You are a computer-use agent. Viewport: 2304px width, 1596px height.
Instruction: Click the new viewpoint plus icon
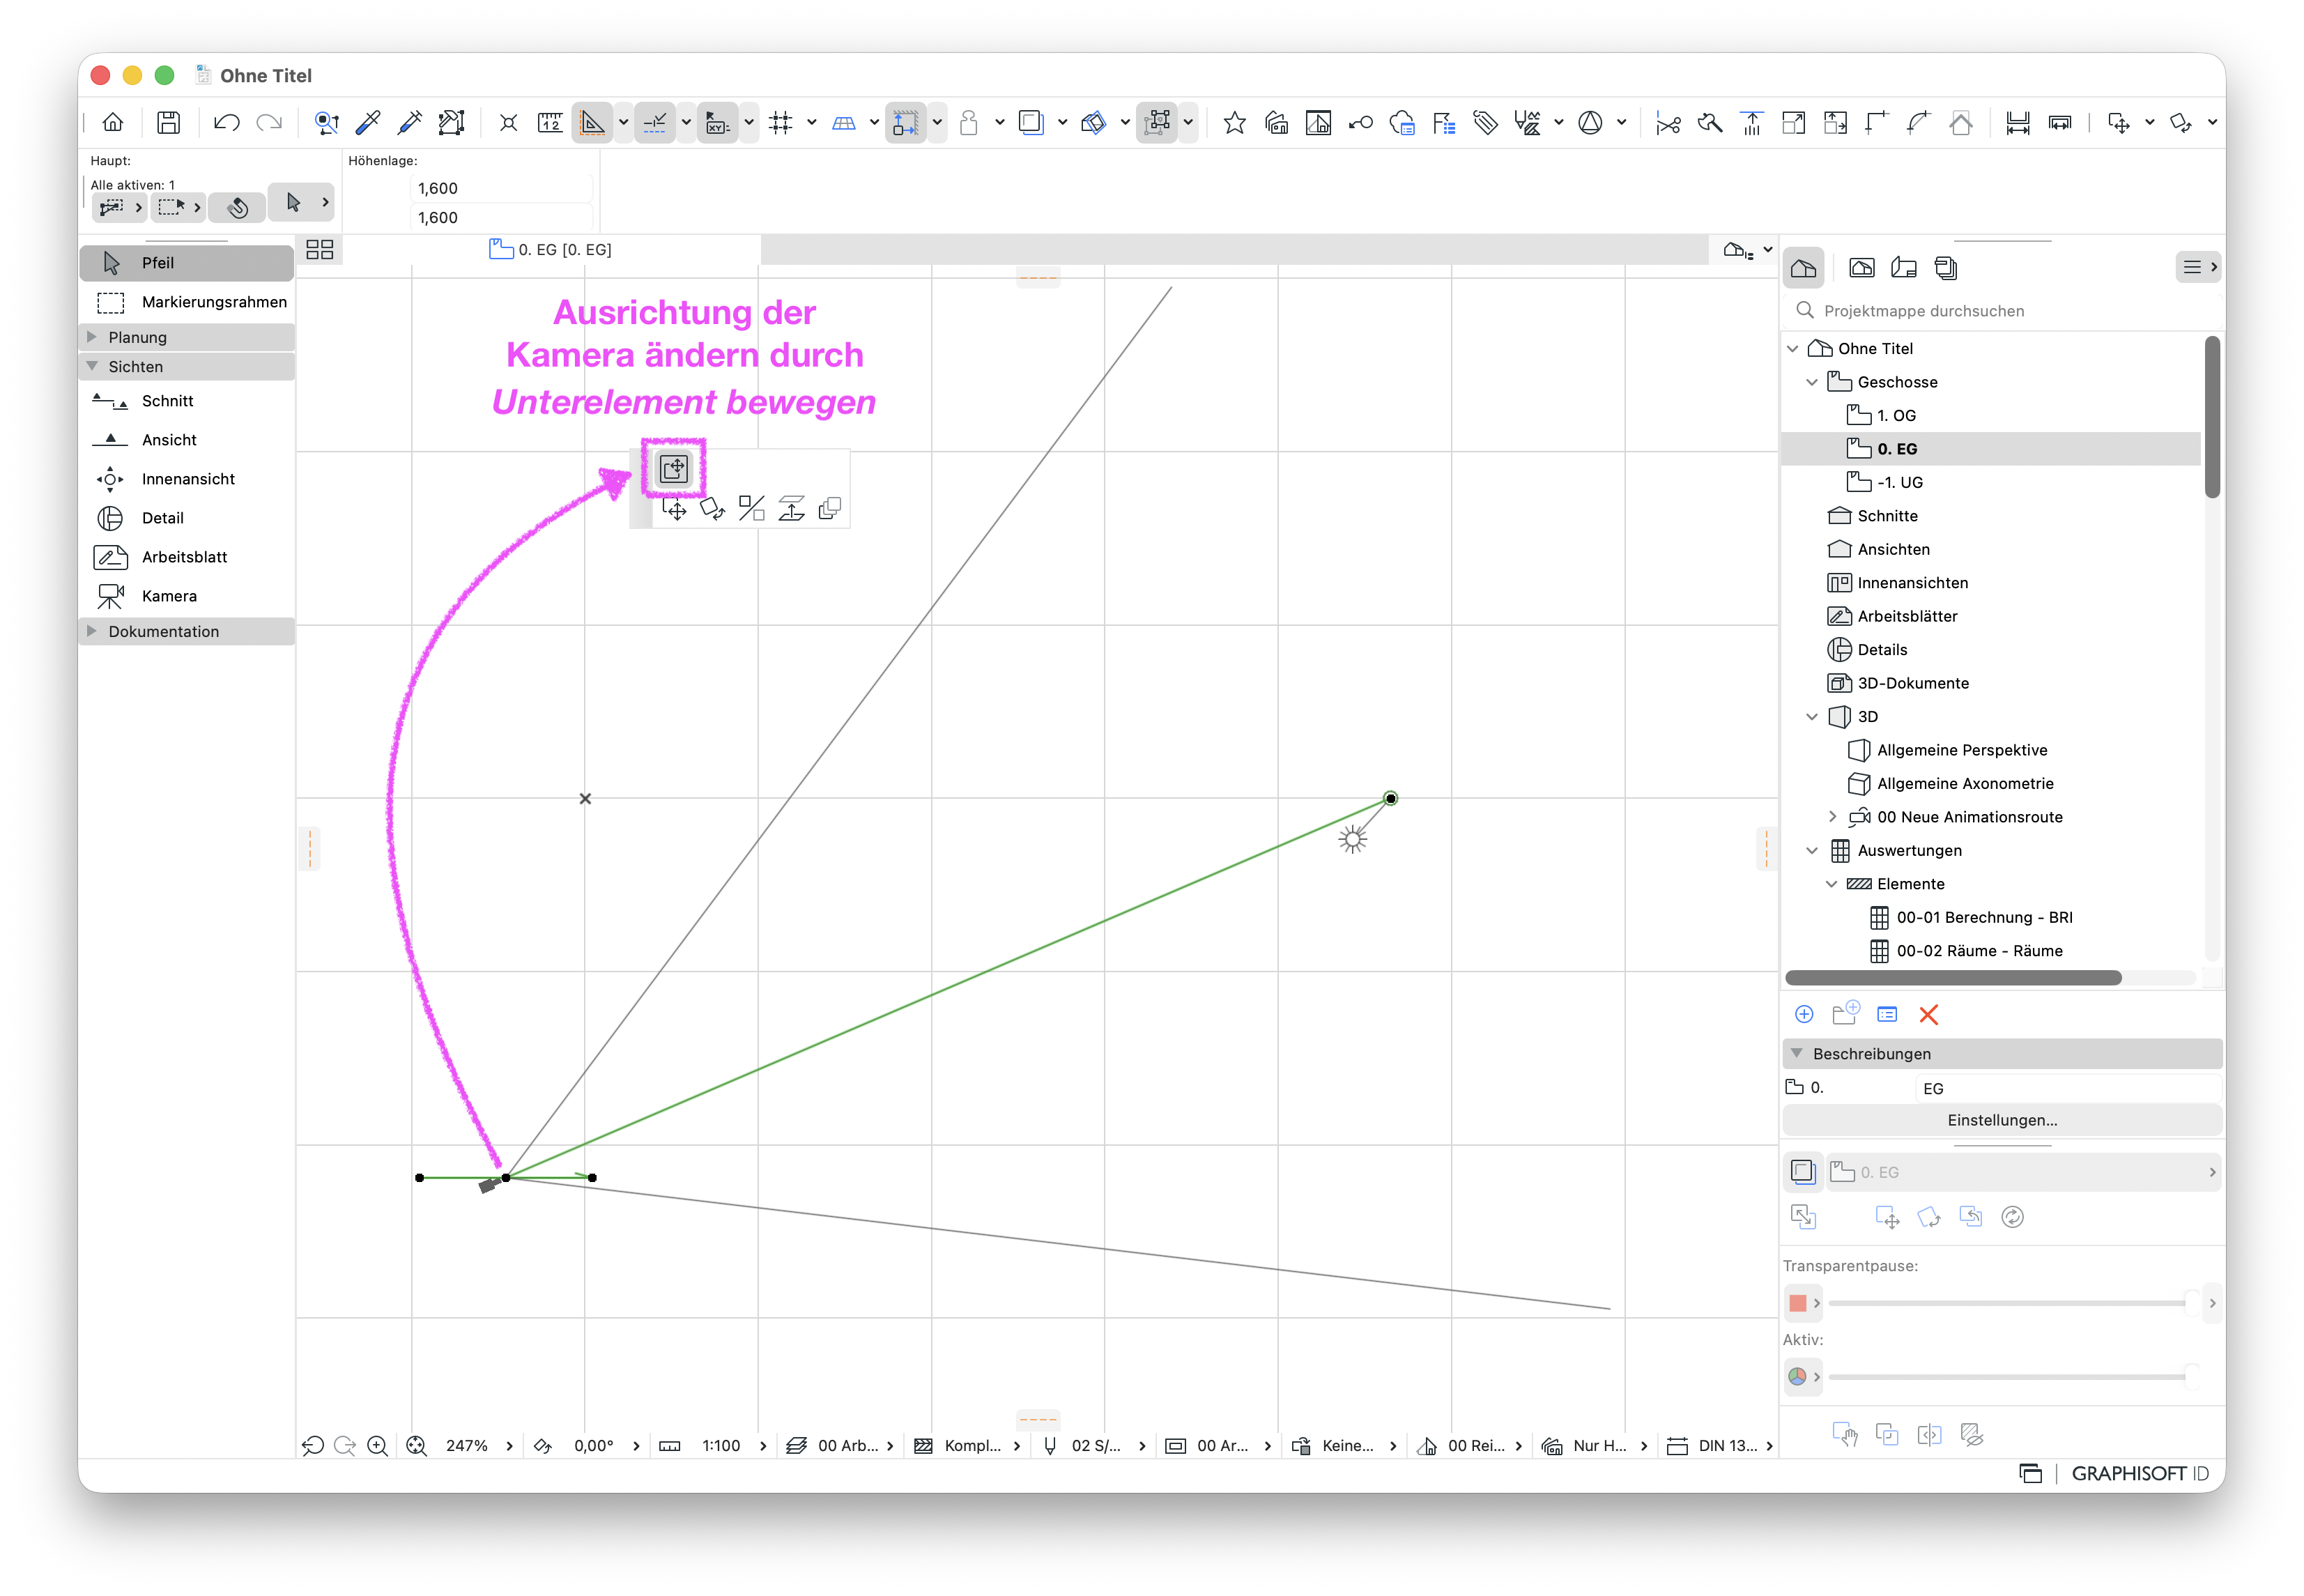[x=1804, y=1015]
